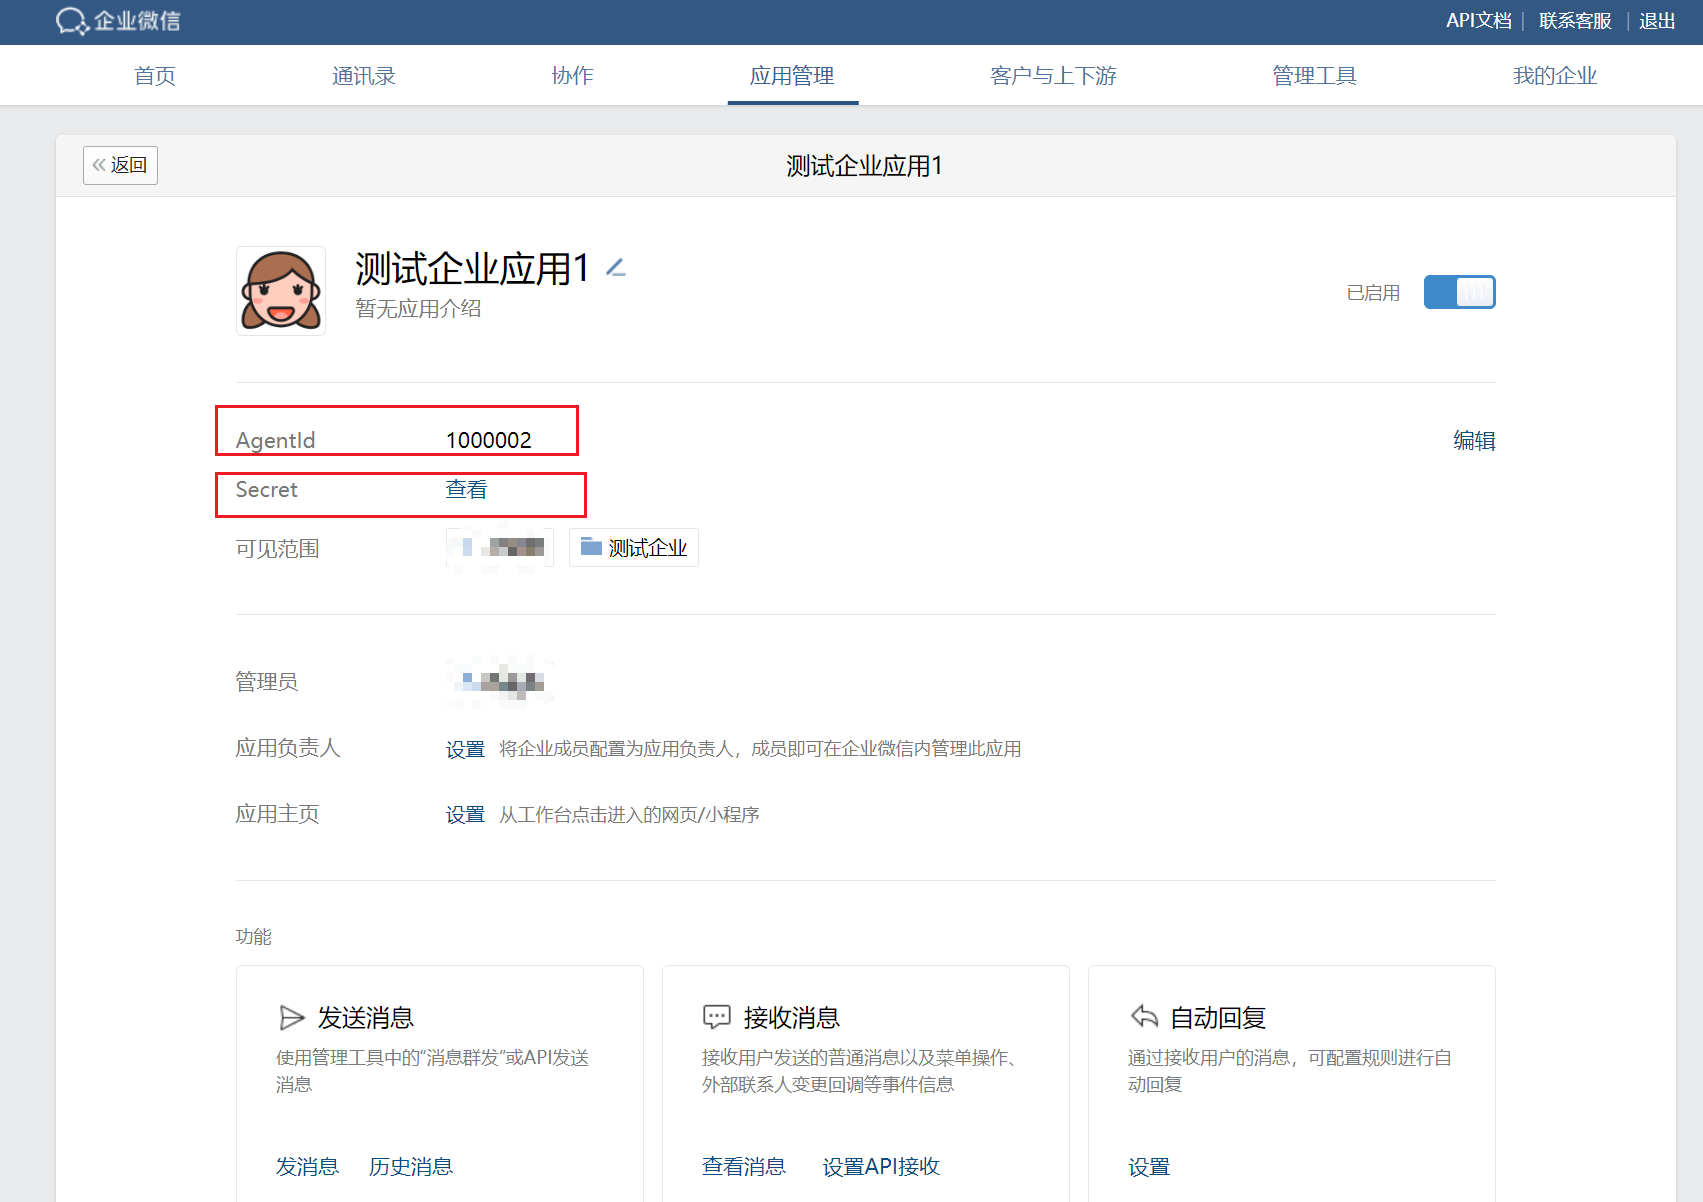Click 查看 to reveal the Secret

click(466, 490)
